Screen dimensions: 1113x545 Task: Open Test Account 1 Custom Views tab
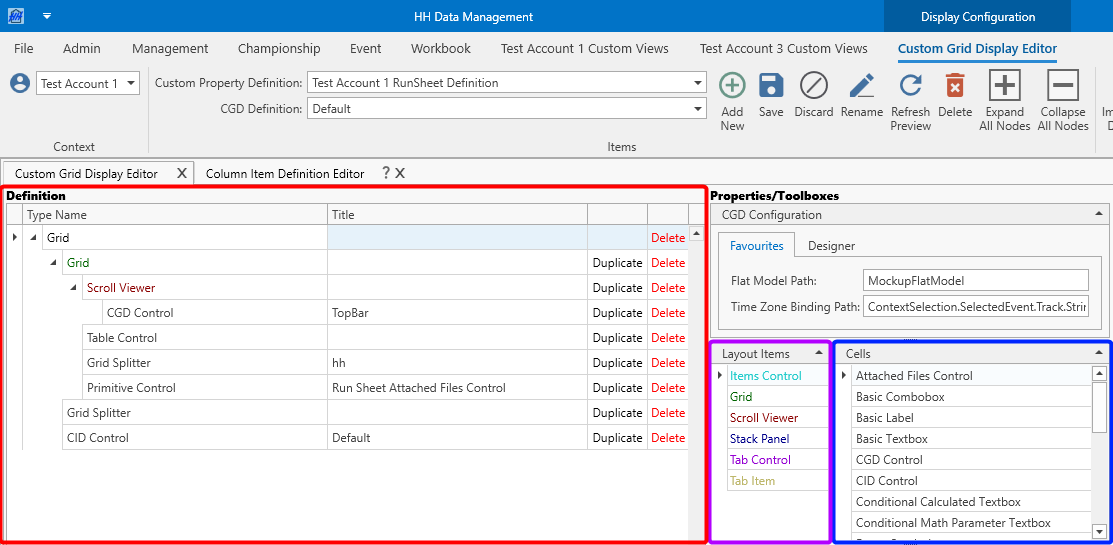pyautogui.click(x=584, y=48)
